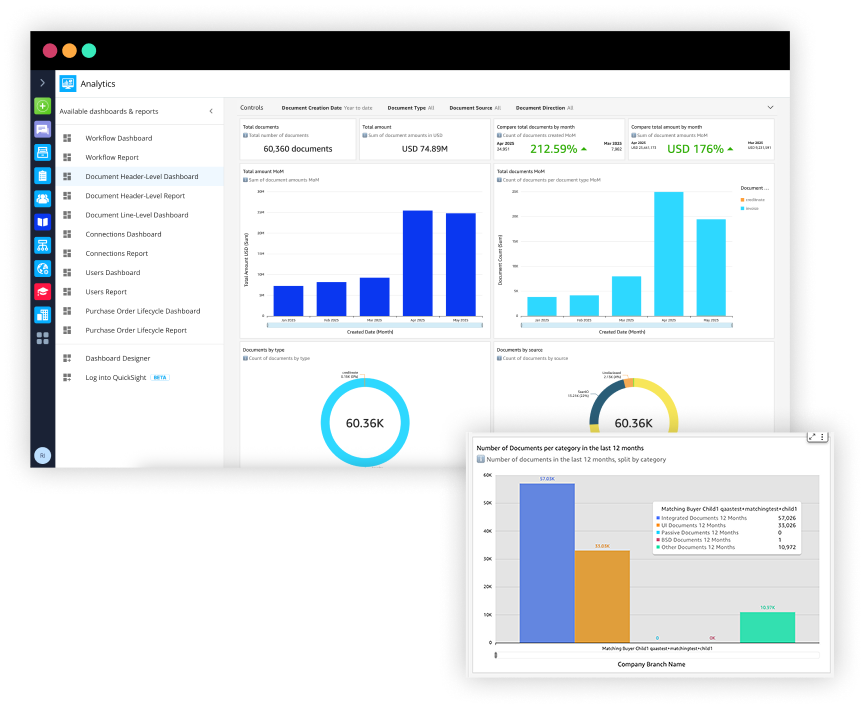Viewport: 864px width, 707px height.
Task: Open Users Dashboard
Action: click(x=112, y=273)
